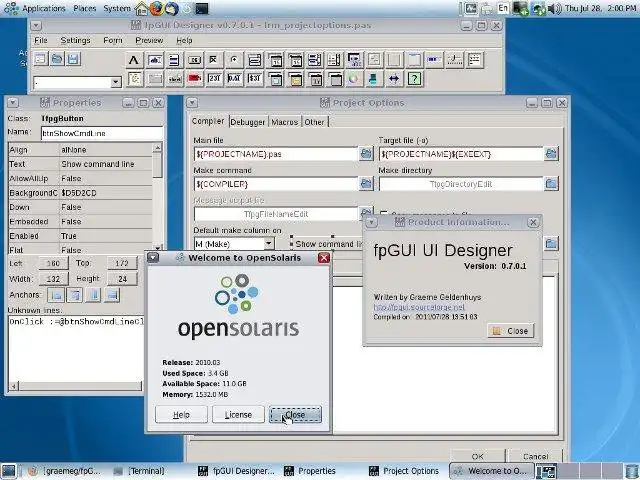
Task: Click OK in the Project Options window
Action: click(x=477, y=456)
